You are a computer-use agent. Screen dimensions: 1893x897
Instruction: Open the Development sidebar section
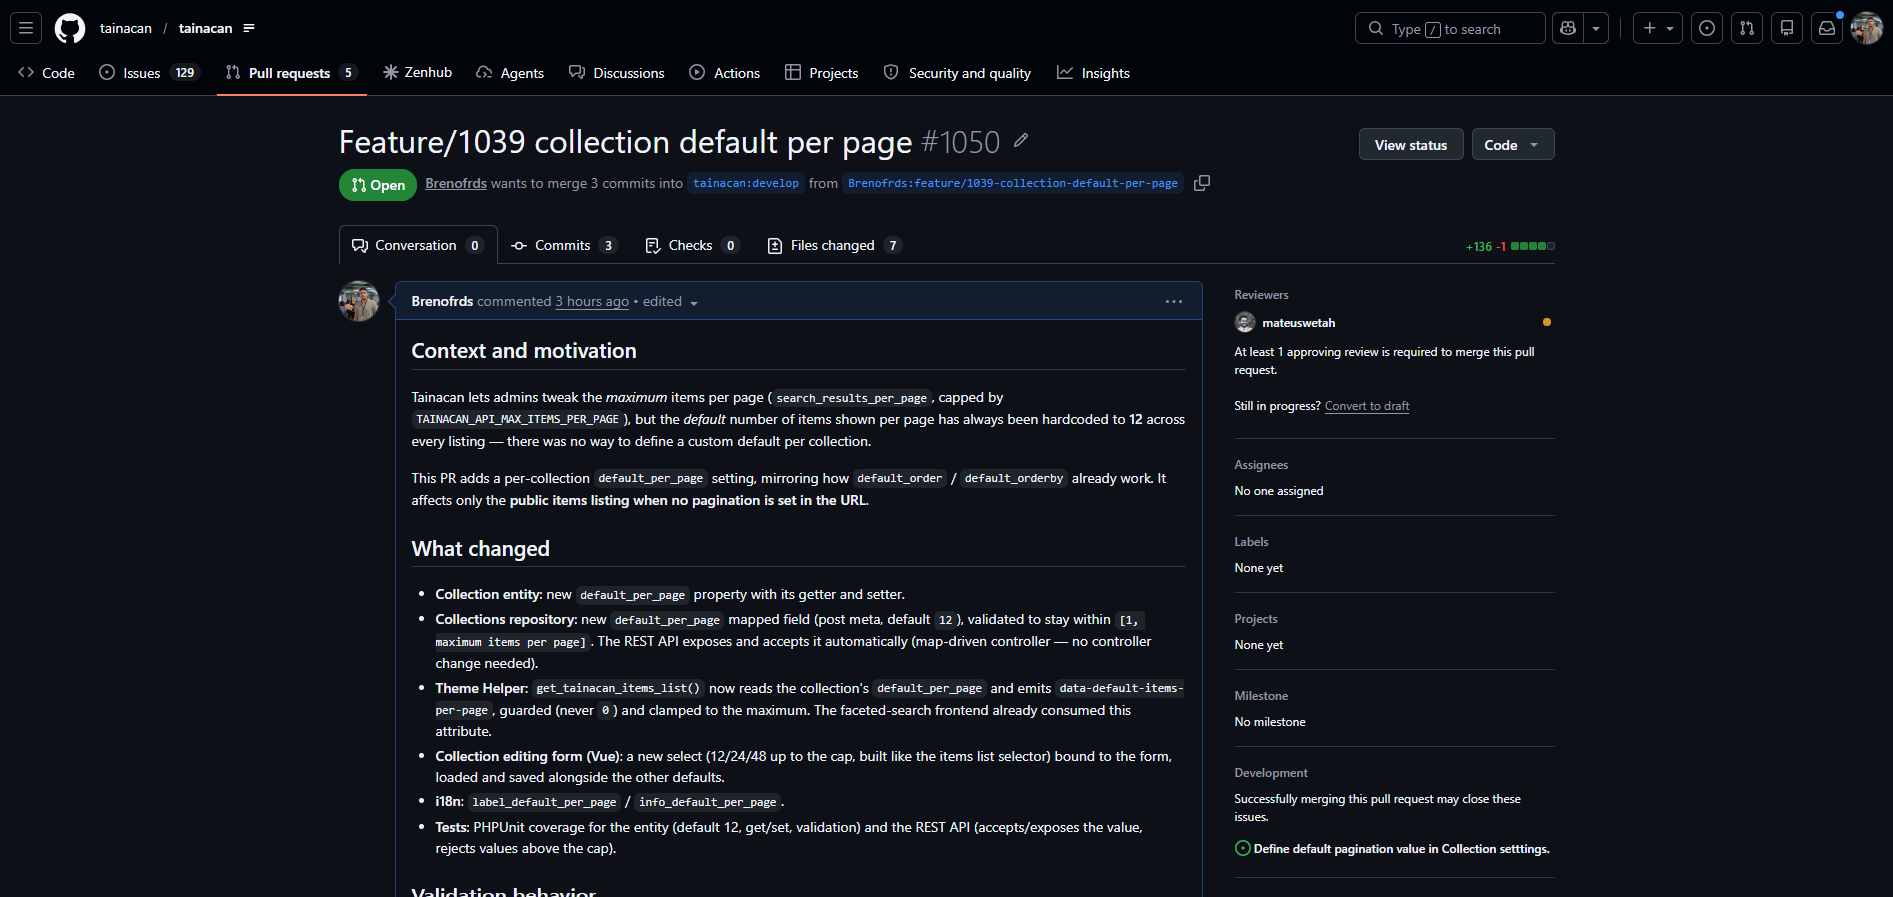tap(1271, 773)
